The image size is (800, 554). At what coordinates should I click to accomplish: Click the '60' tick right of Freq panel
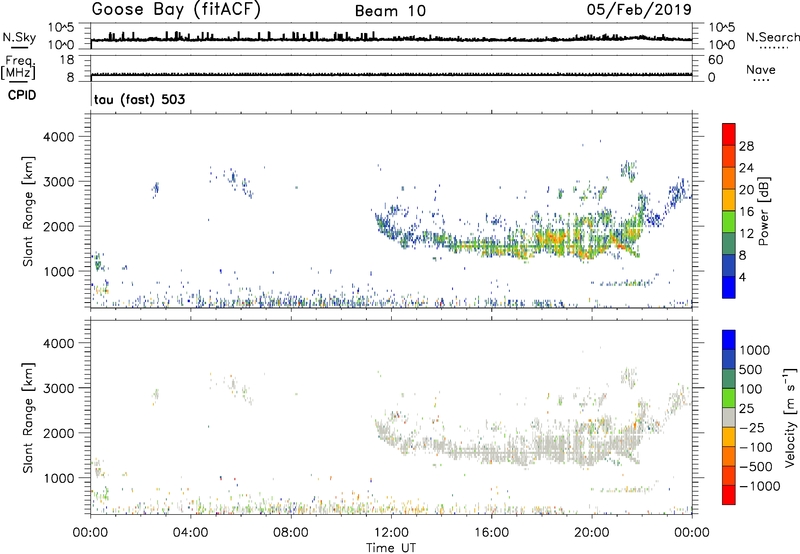pos(716,60)
